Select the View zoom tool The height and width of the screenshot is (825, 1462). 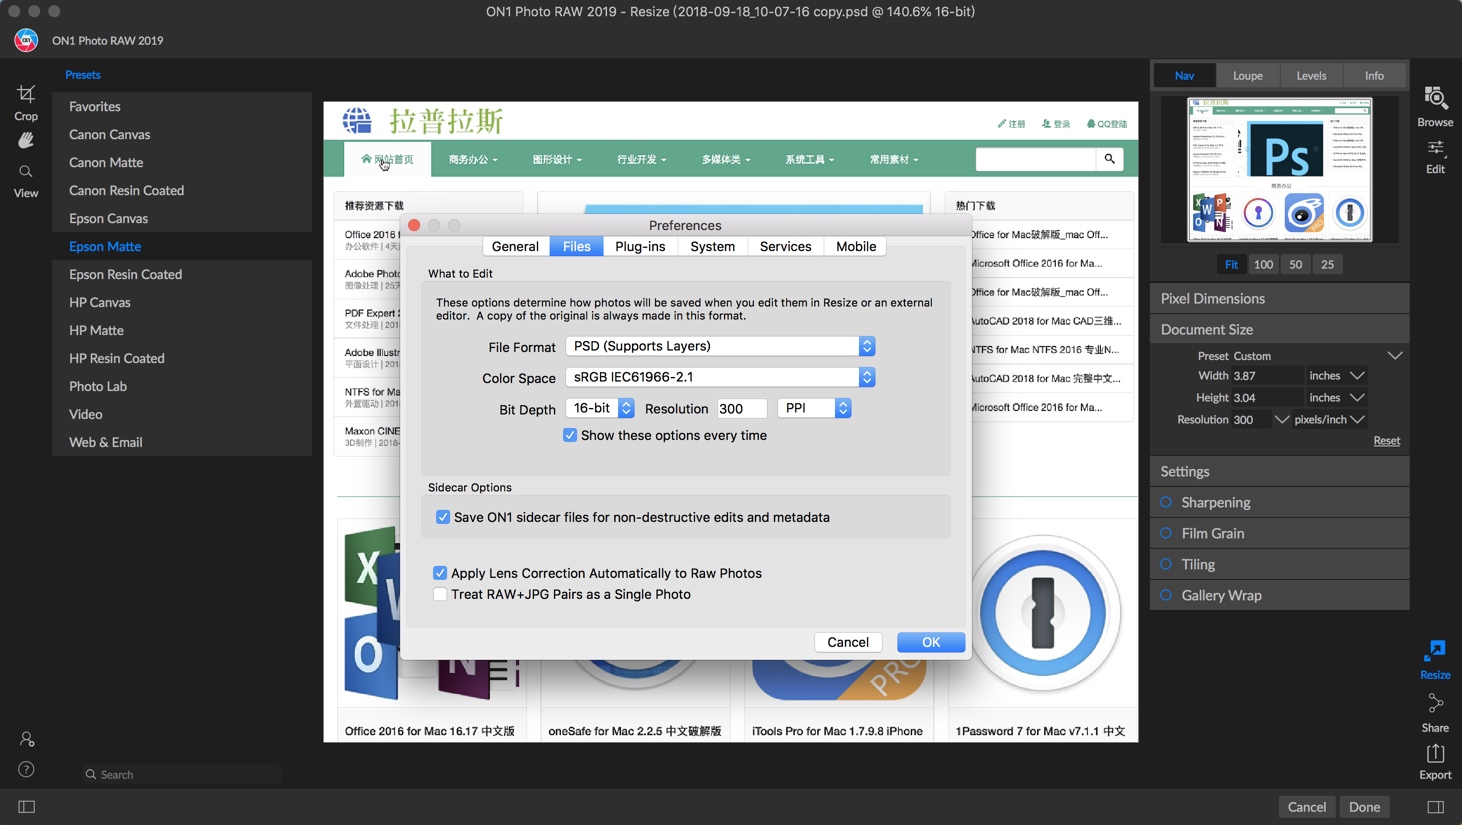26,181
